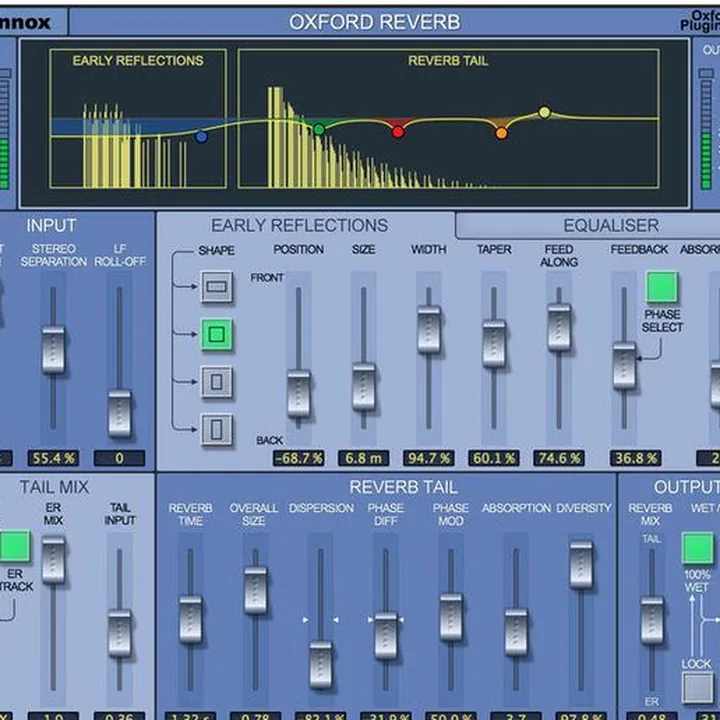Click the Feed Along slider handle
This screenshot has width=720, height=720.
[x=559, y=327]
